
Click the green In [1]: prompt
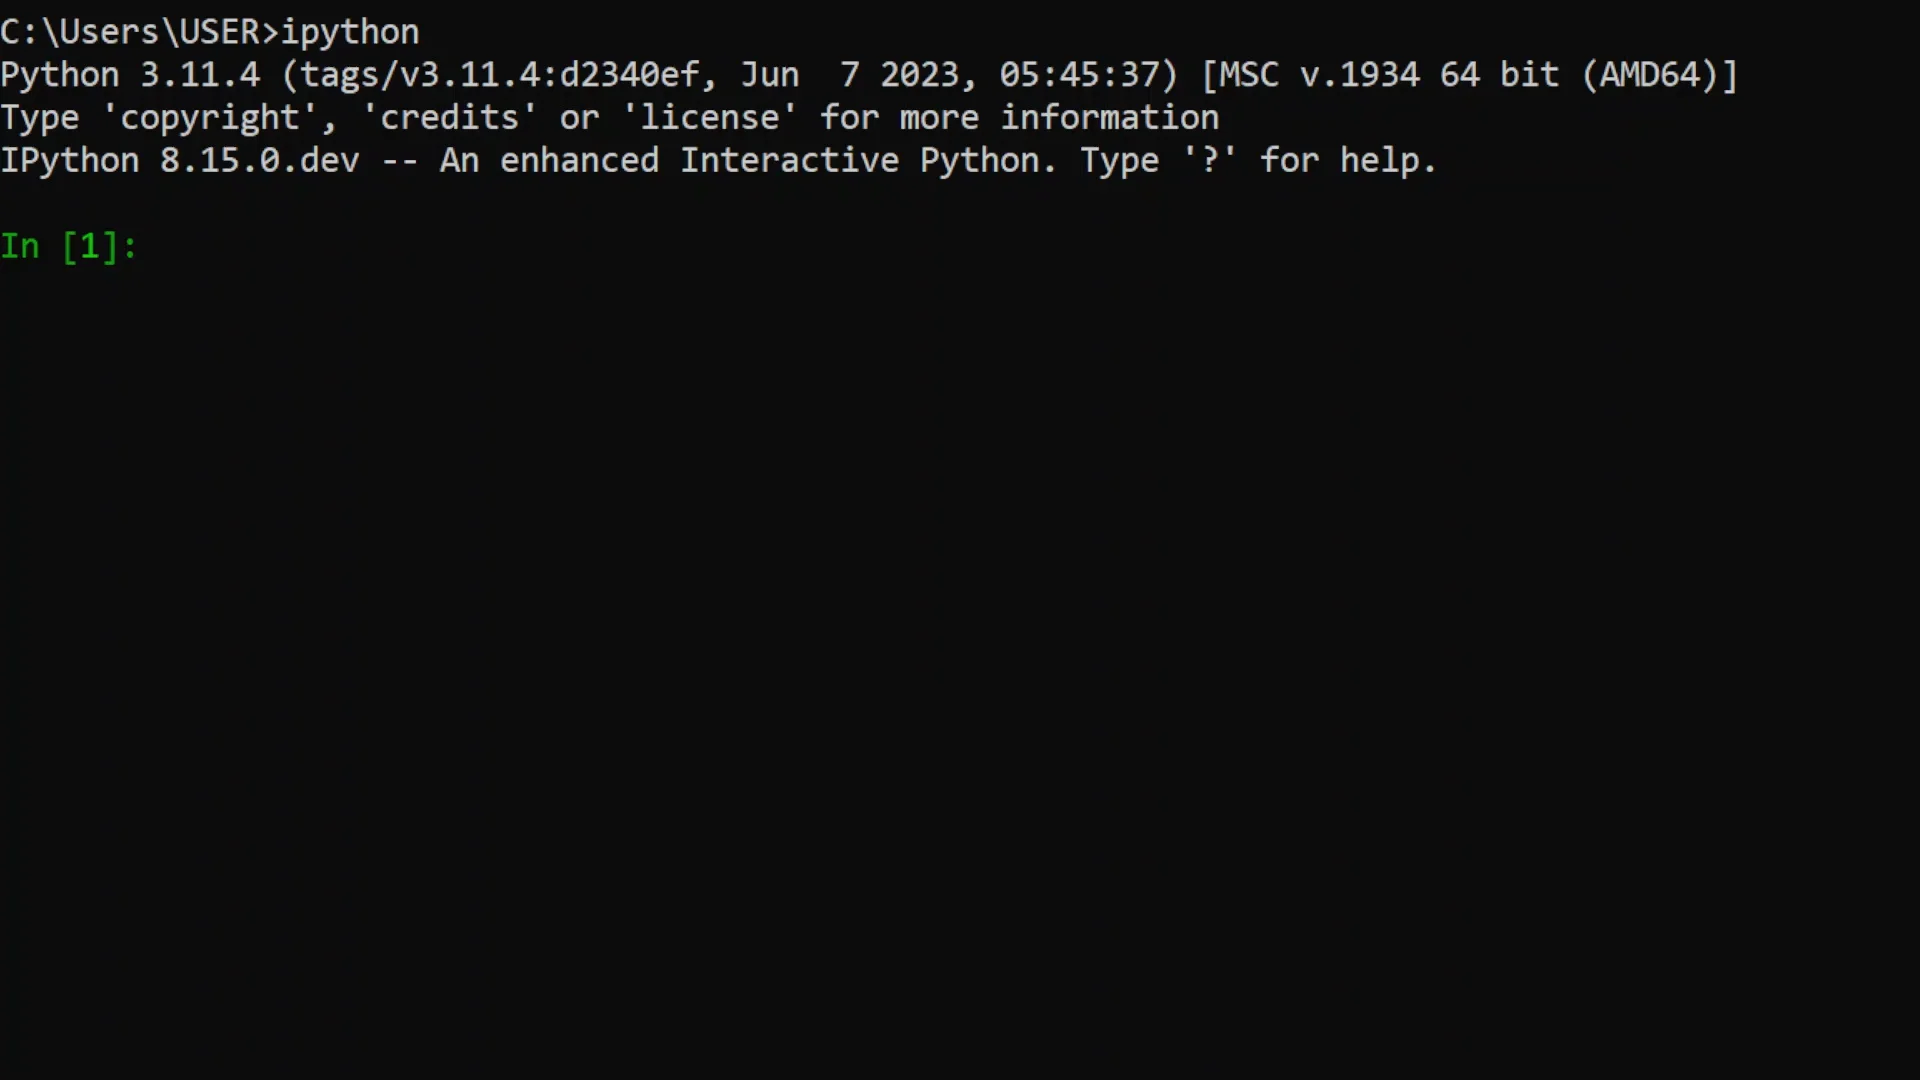(69, 246)
